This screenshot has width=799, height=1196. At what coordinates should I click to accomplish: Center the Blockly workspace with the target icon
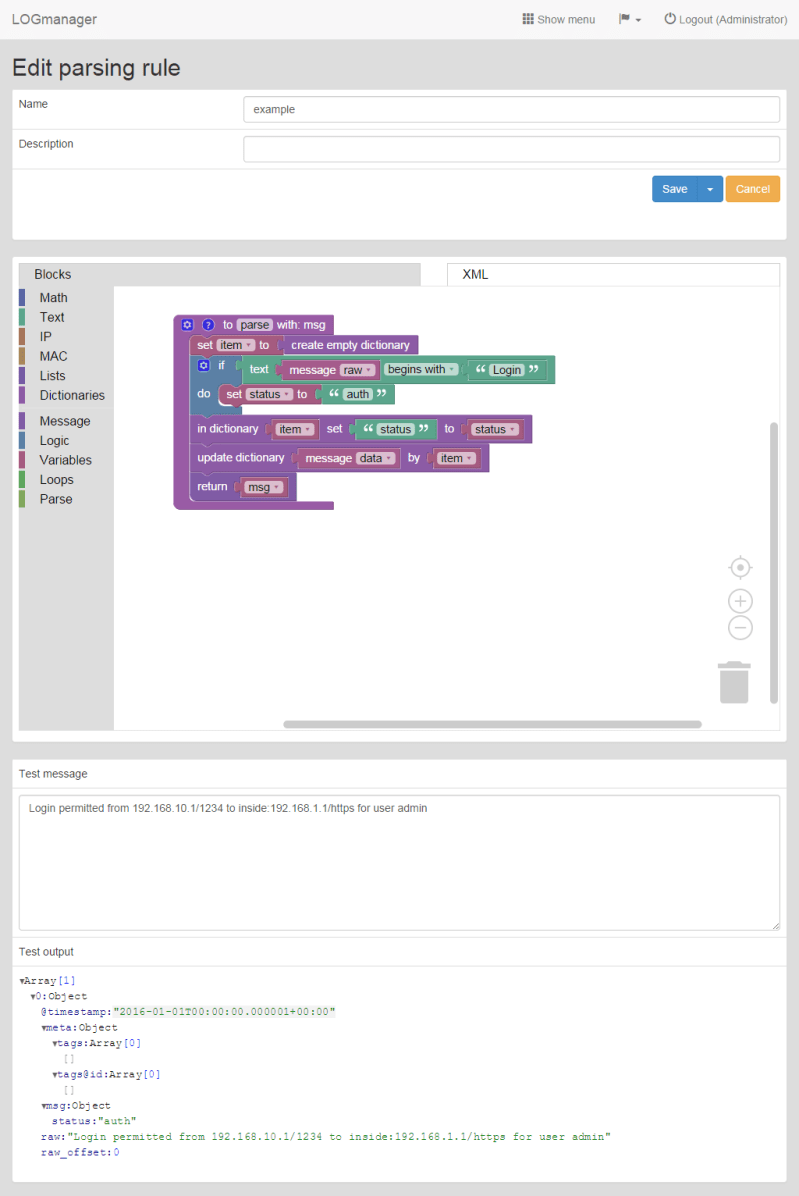point(740,567)
